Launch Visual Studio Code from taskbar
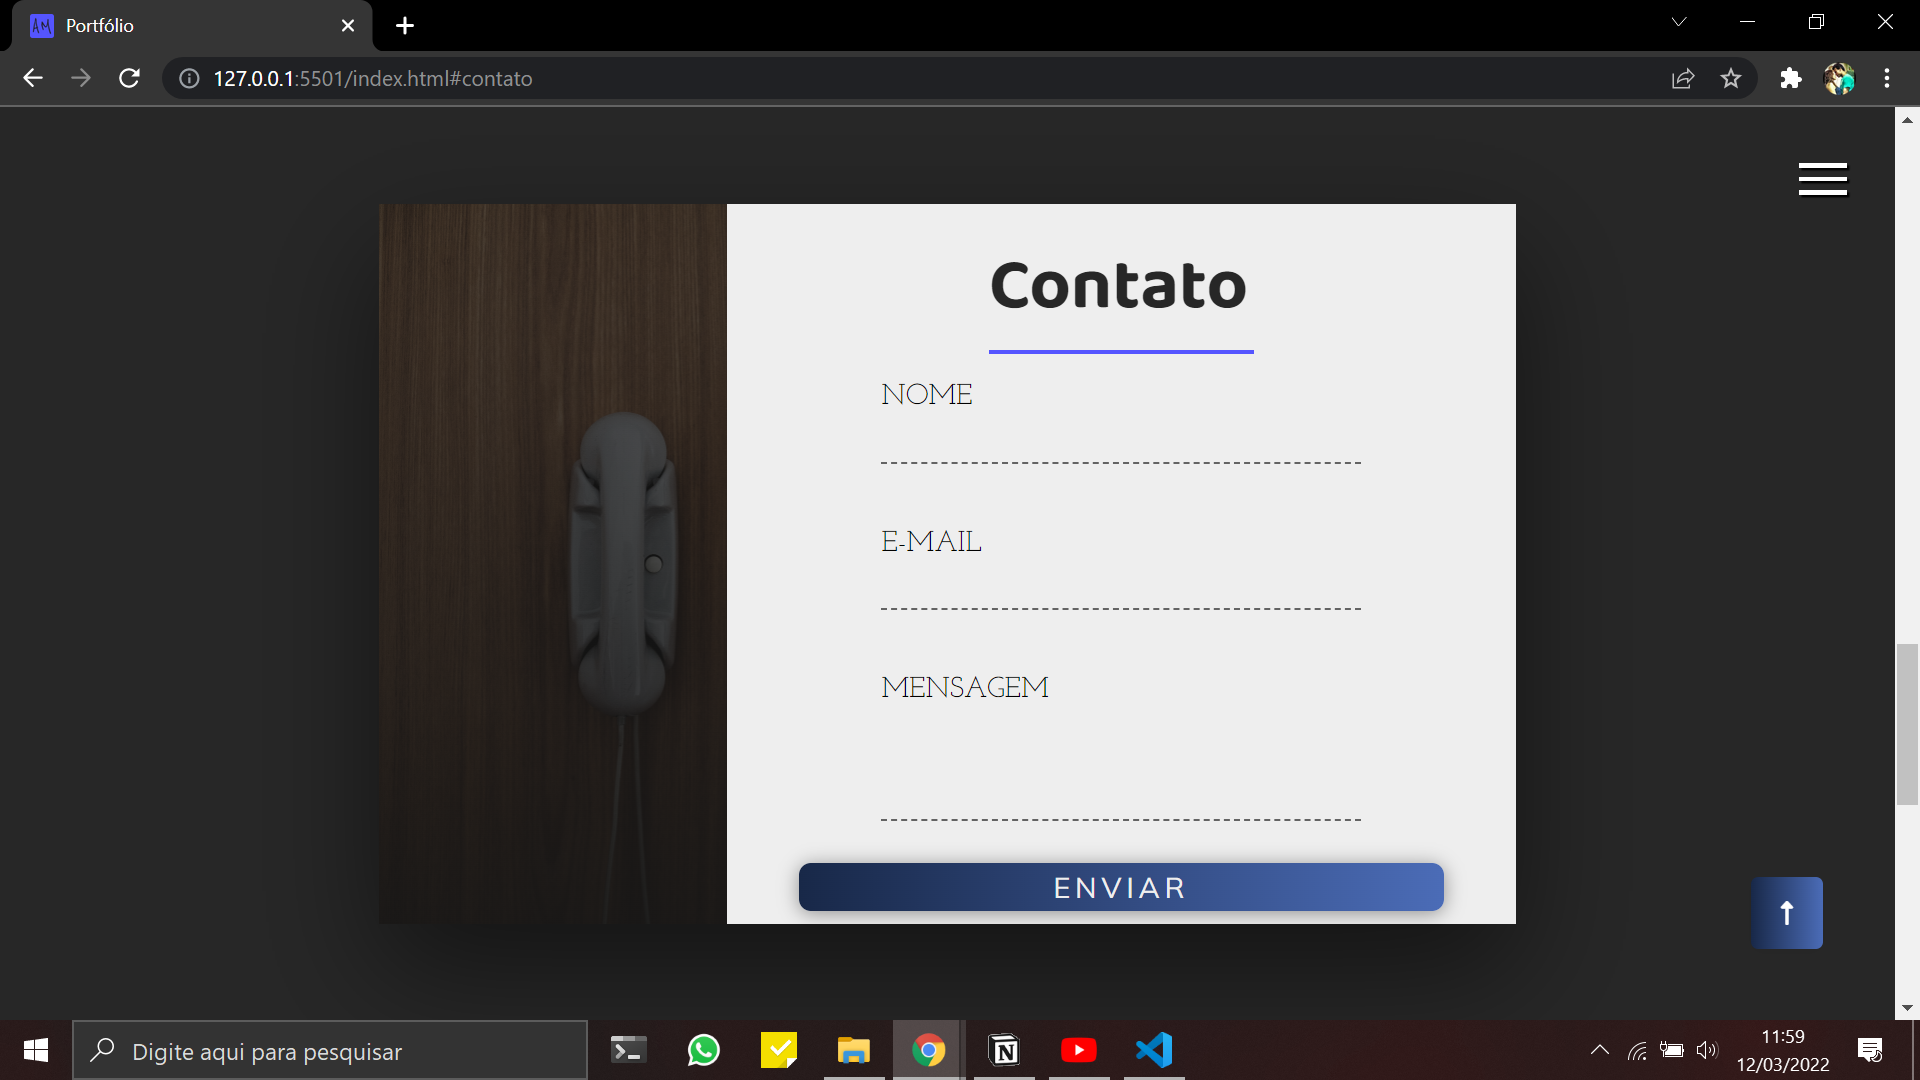1920x1080 pixels. [x=1154, y=1050]
